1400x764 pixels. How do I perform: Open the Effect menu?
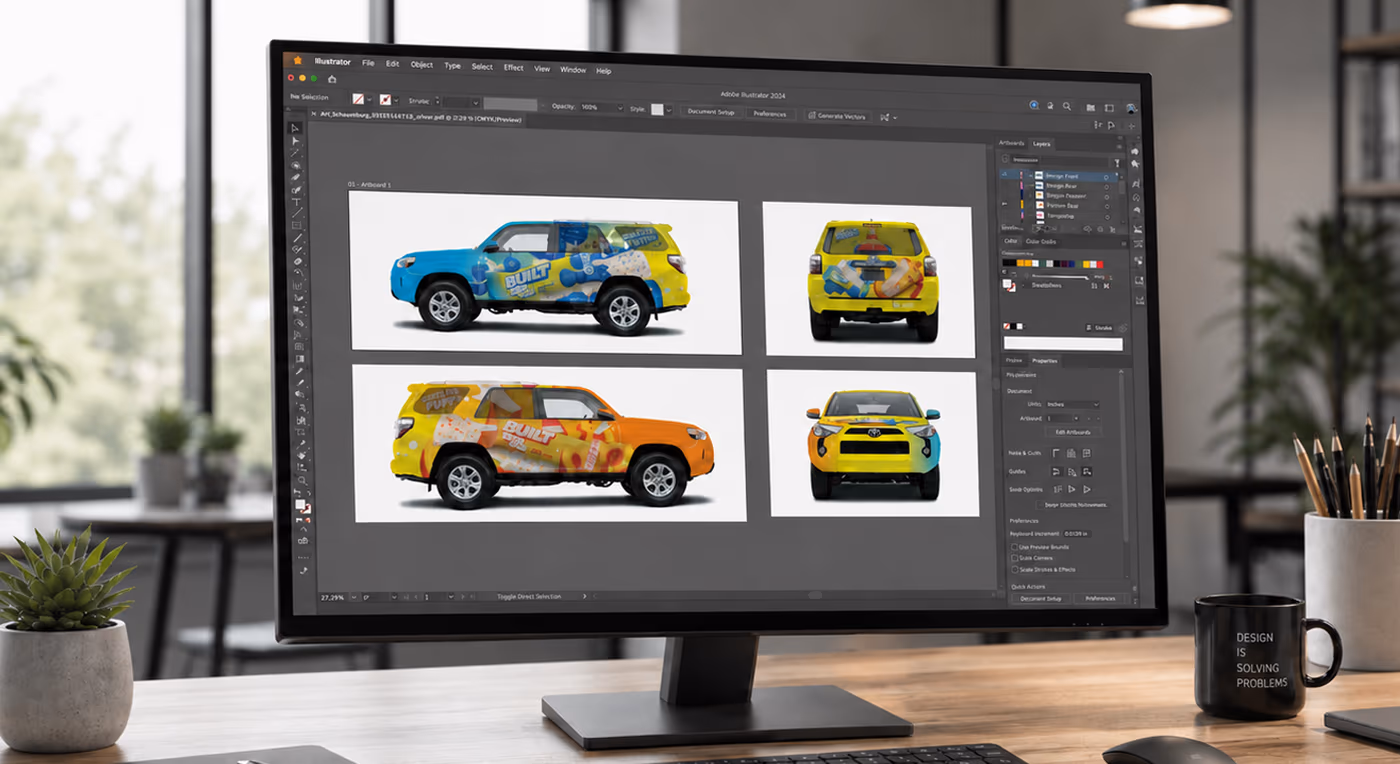point(513,67)
